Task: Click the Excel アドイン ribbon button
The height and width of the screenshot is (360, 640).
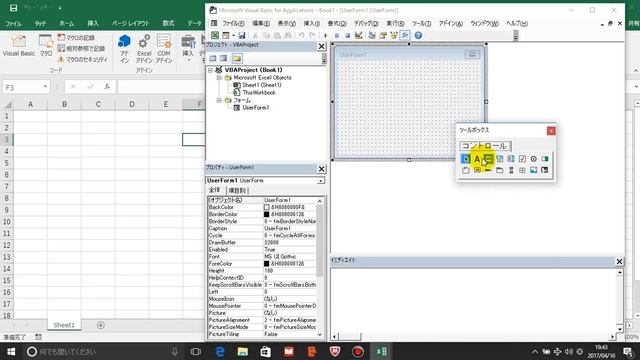Action: (144, 49)
